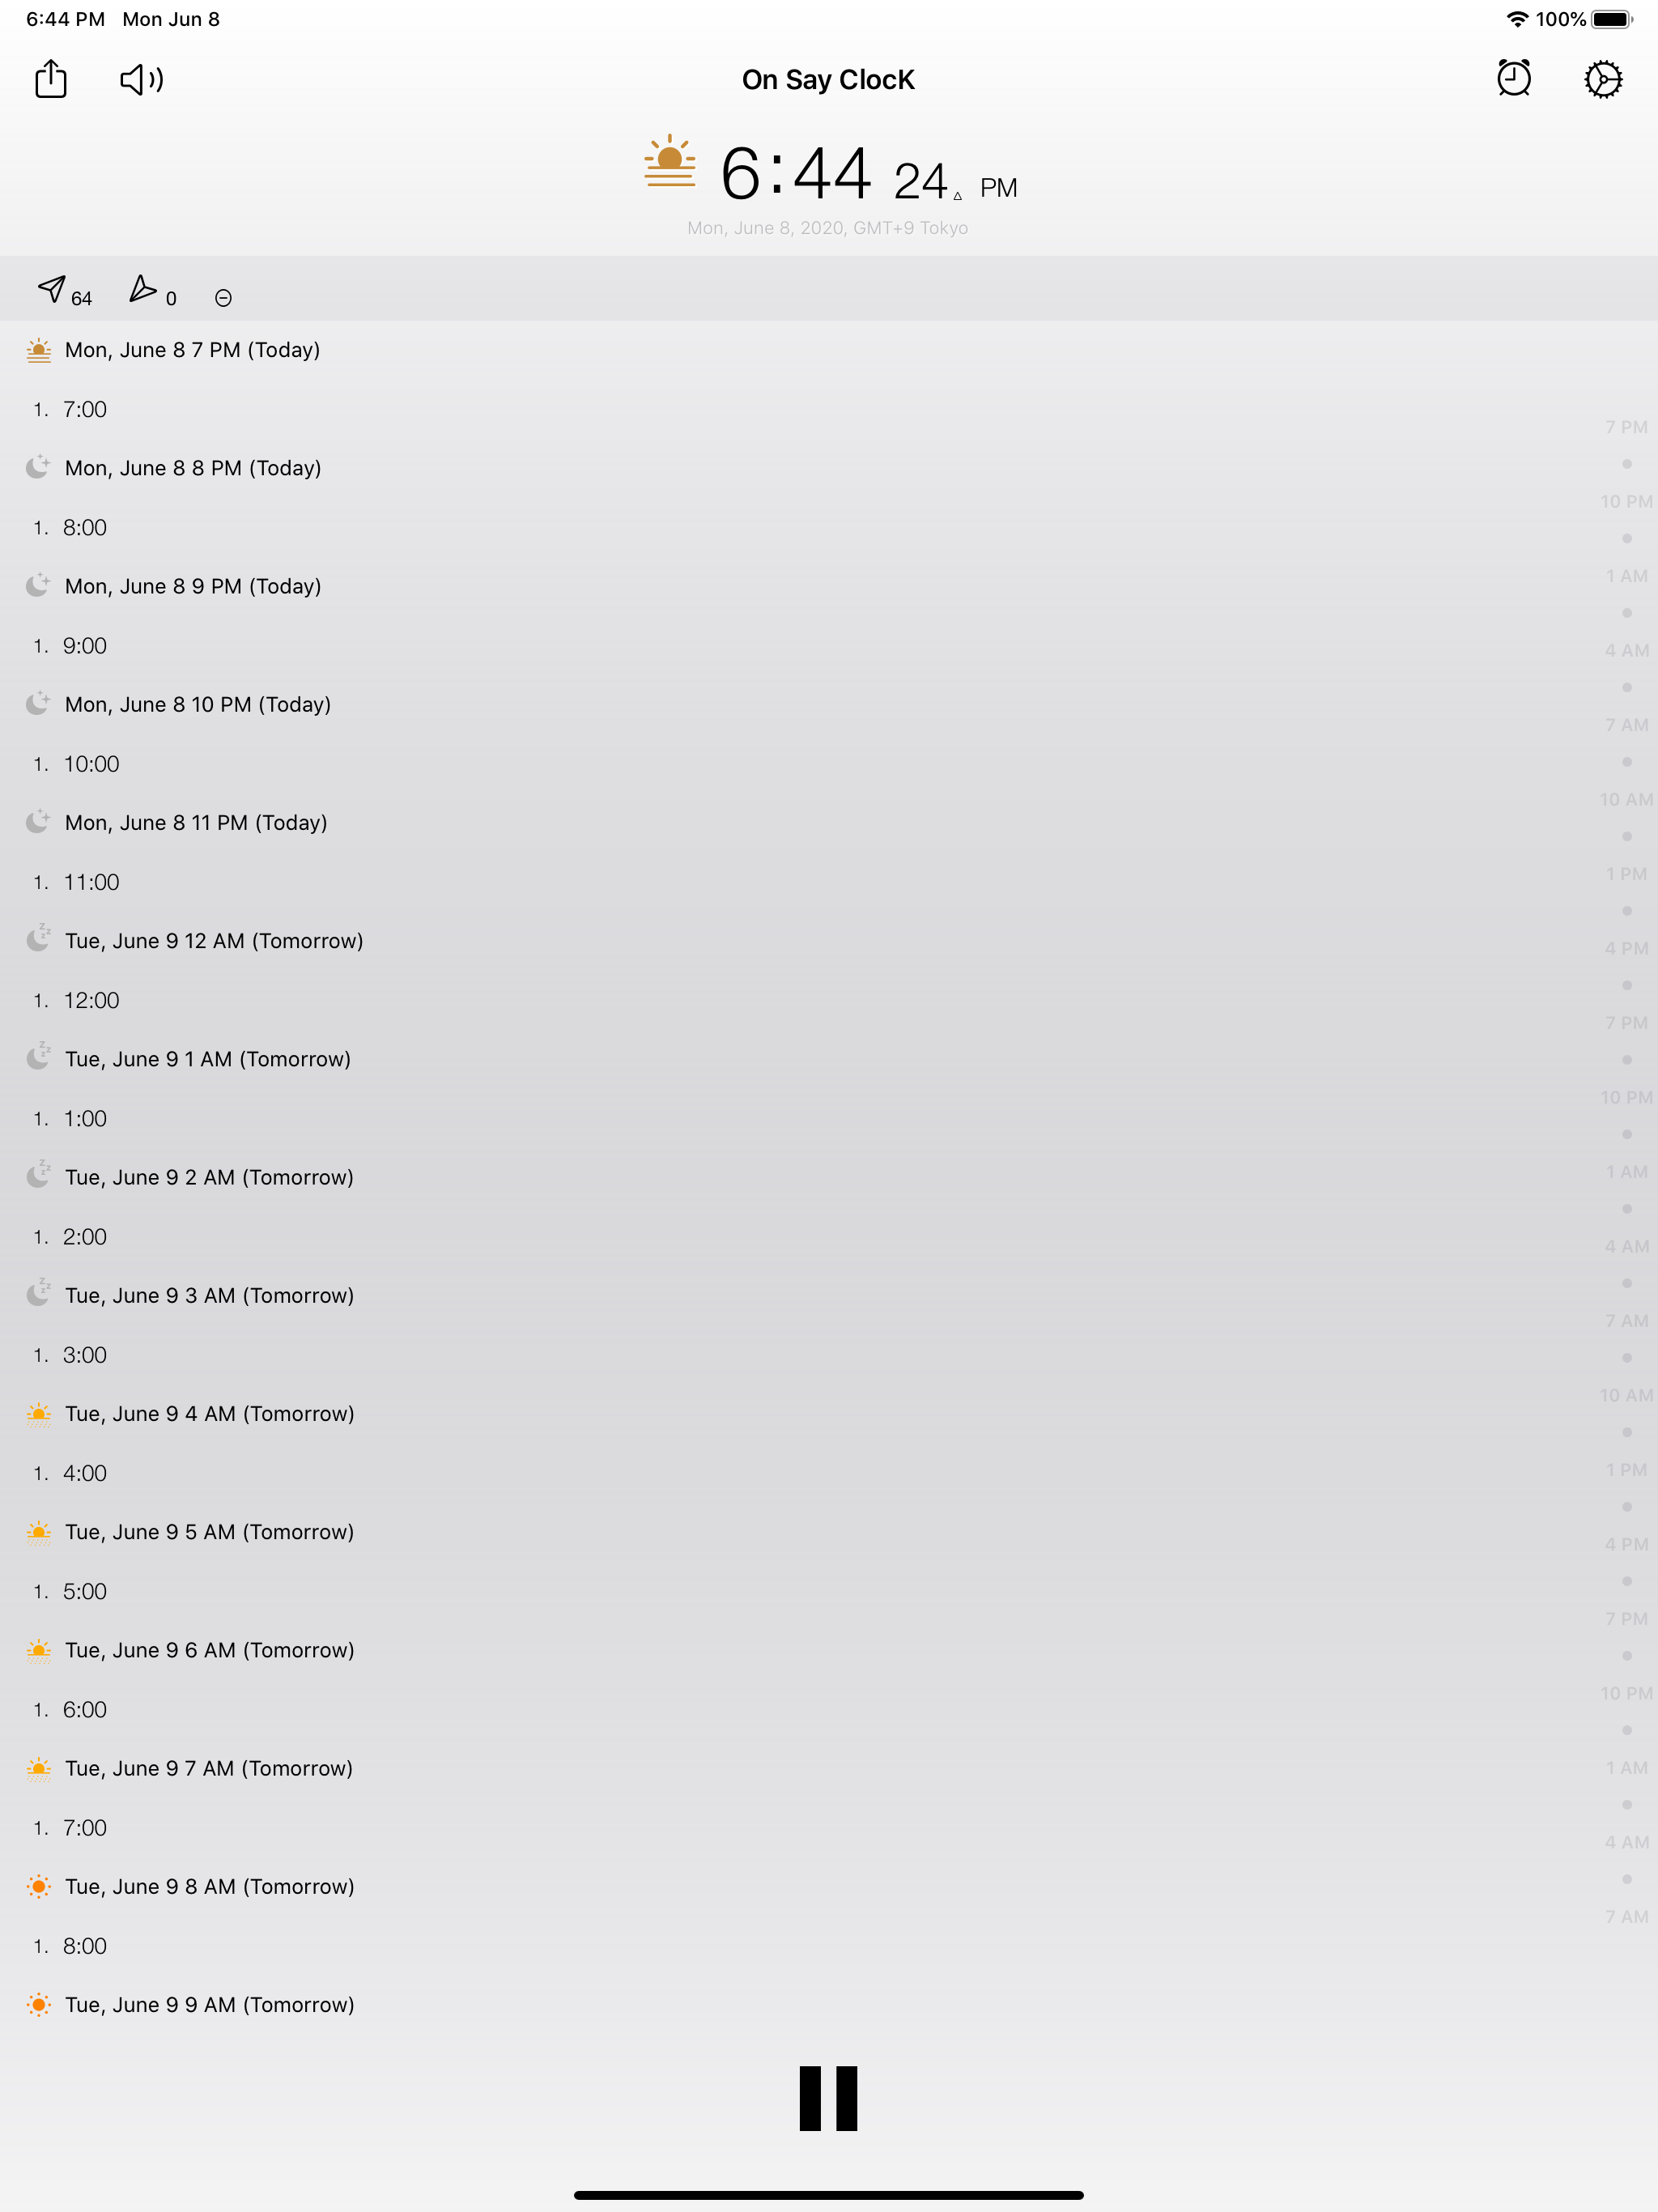Viewport: 1658px width, 2212px height.
Task: Tap the outlined arrow icon showing 0
Action: (x=143, y=289)
